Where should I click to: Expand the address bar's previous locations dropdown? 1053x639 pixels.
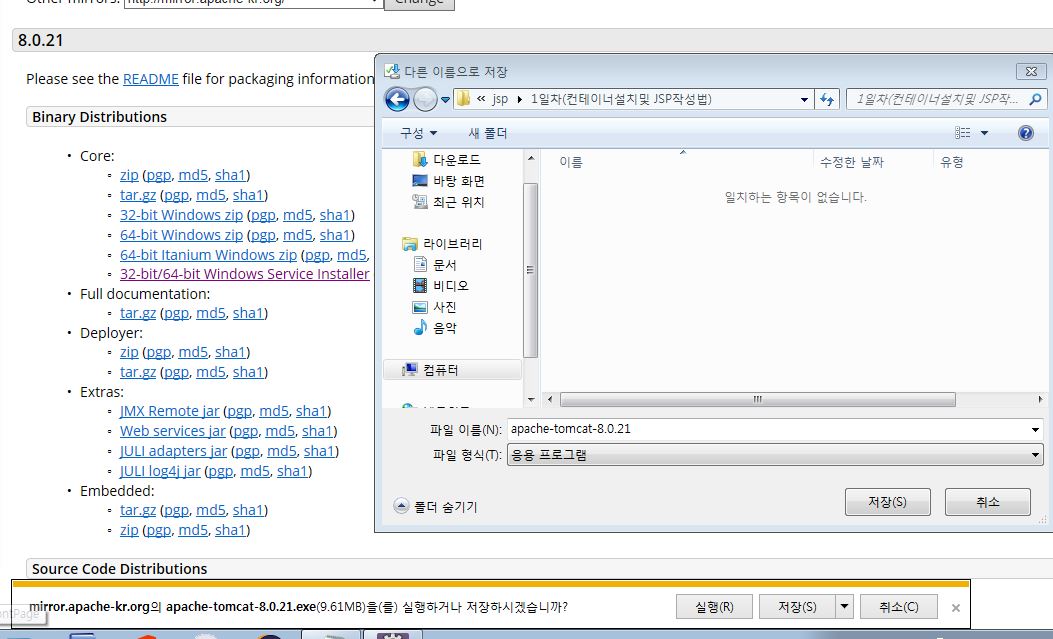pos(804,100)
